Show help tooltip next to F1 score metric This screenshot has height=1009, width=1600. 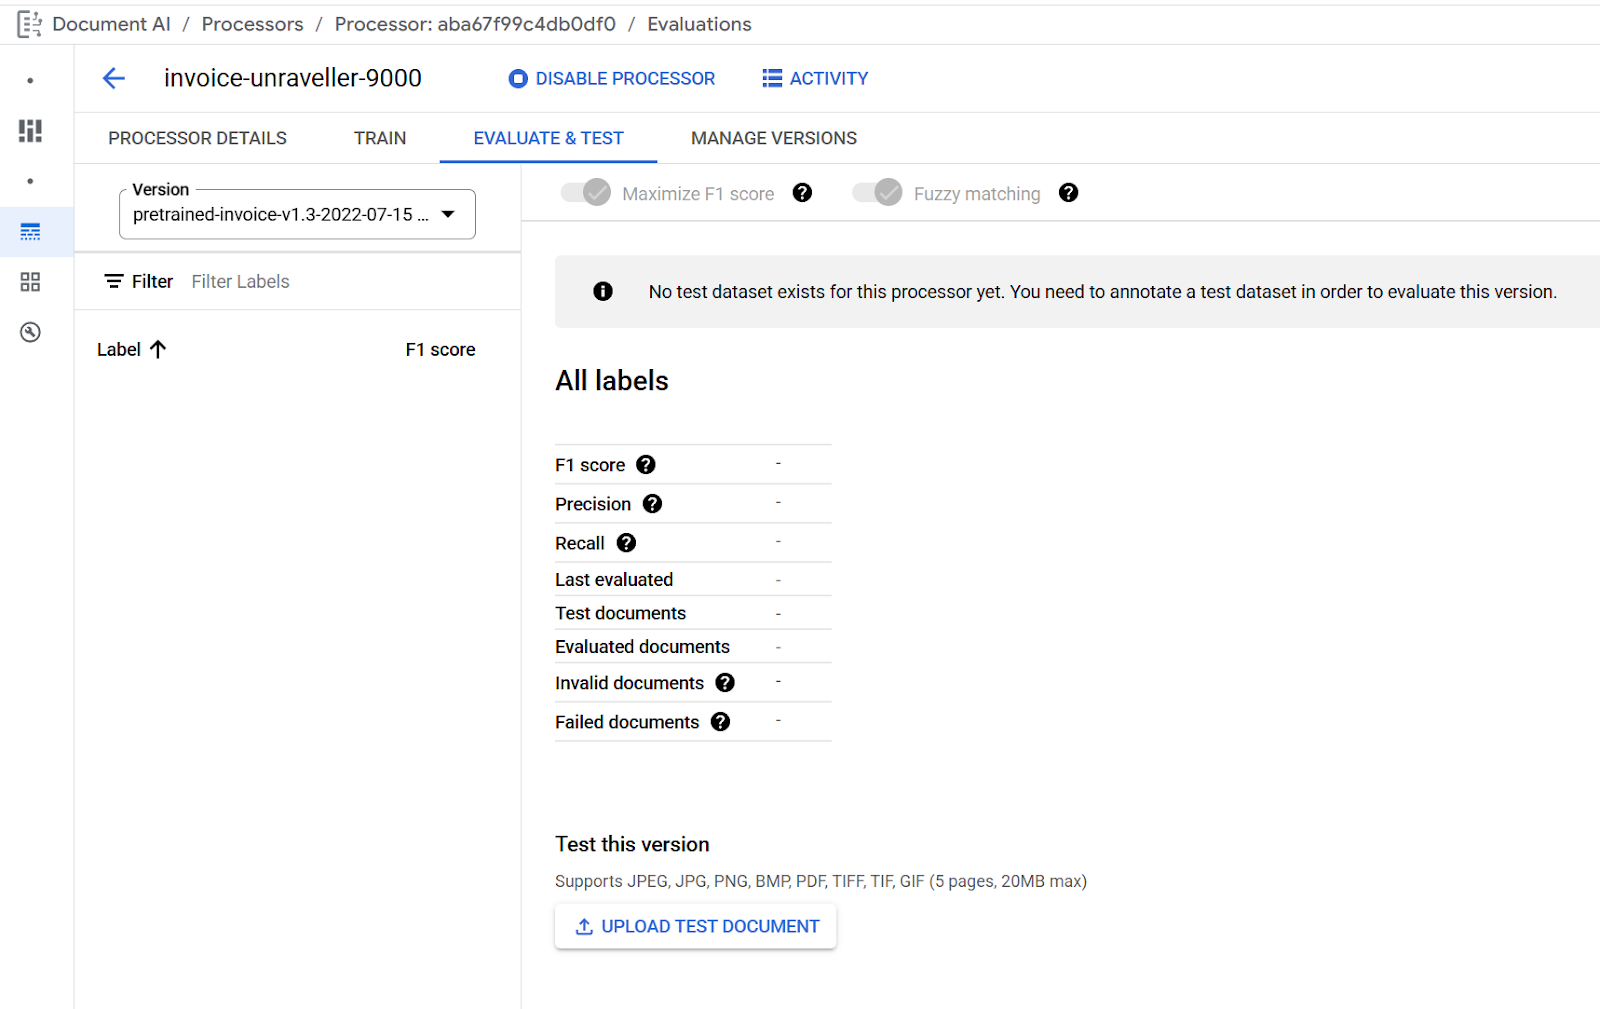[x=646, y=464]
